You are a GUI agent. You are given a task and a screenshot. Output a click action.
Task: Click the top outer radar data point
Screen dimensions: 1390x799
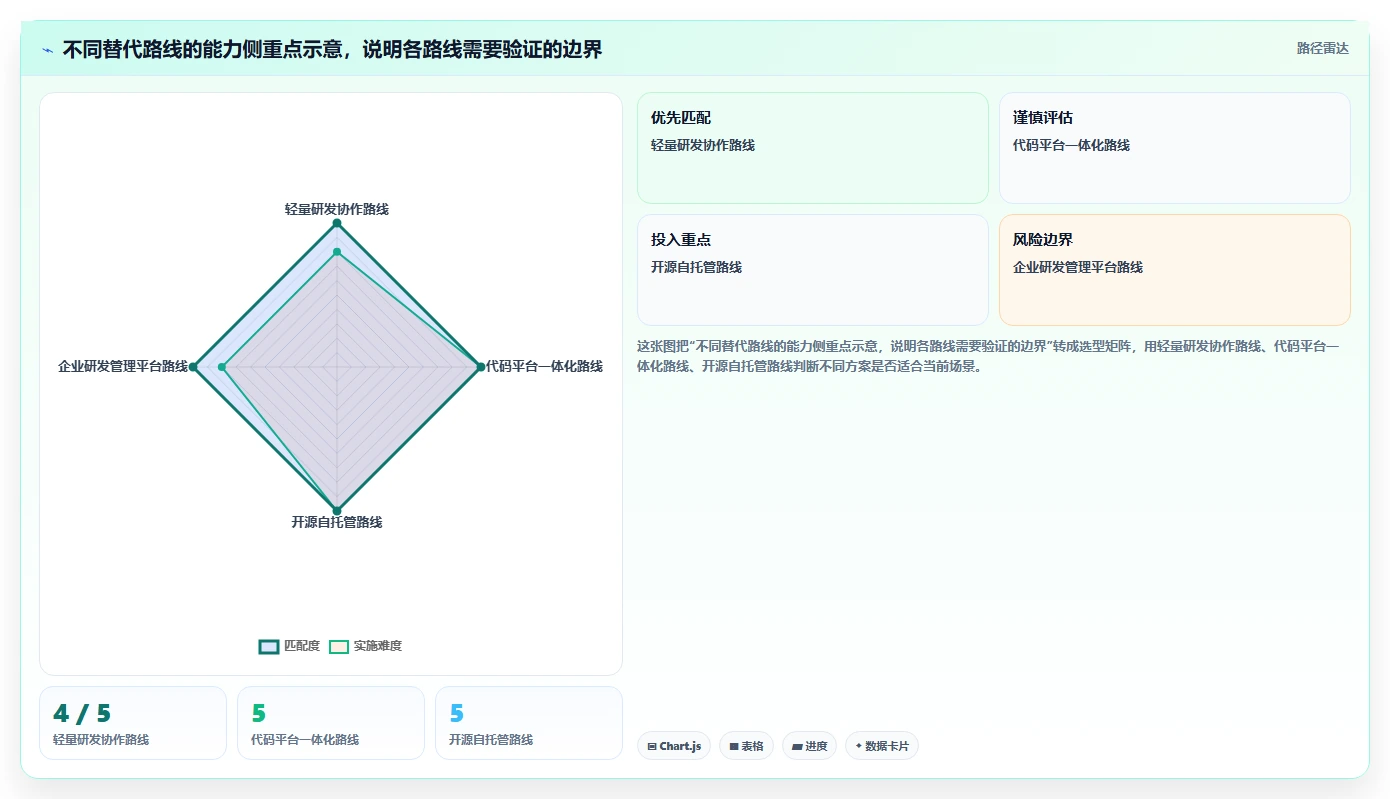point(337,223)
